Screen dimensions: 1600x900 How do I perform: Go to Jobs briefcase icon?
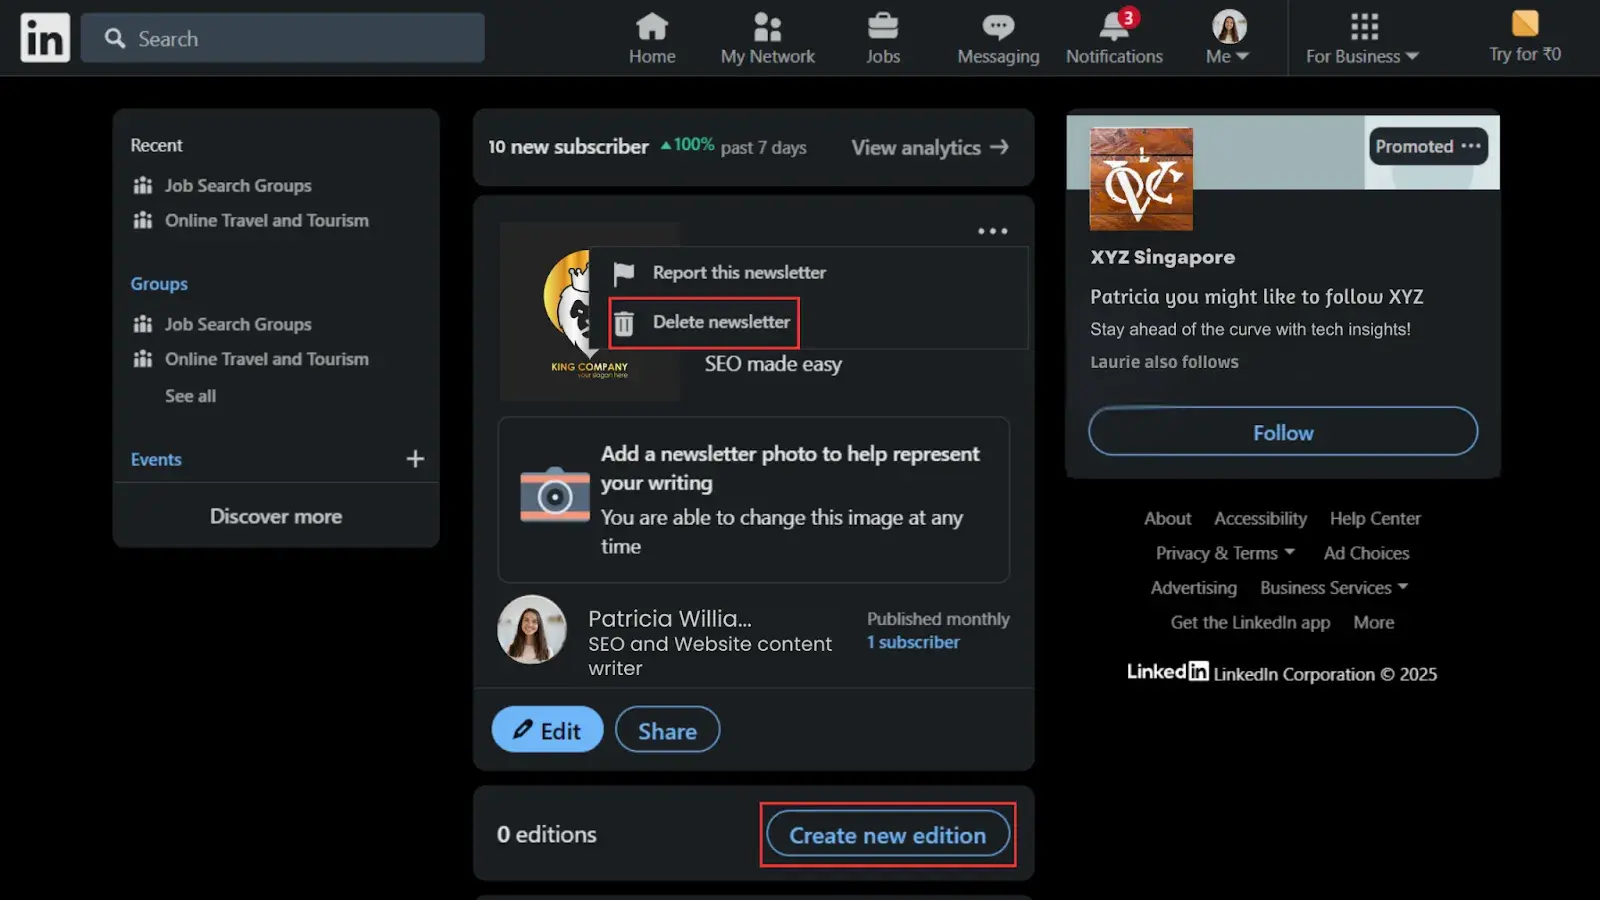click(882, 27)
